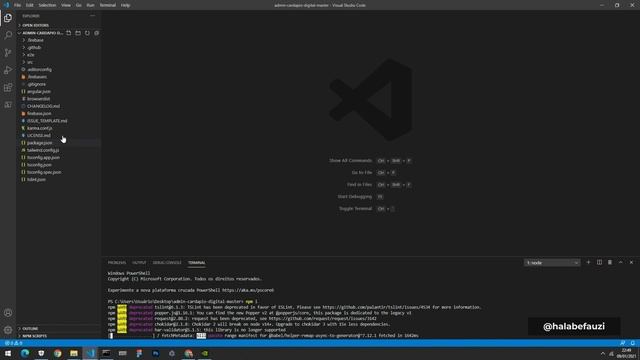Expand the OUTLINE section
Screen dimensions: 640x360
click(29, 329)
